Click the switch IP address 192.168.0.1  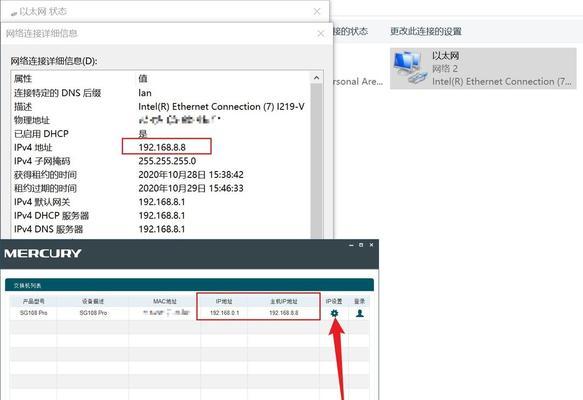click(225, 313)
